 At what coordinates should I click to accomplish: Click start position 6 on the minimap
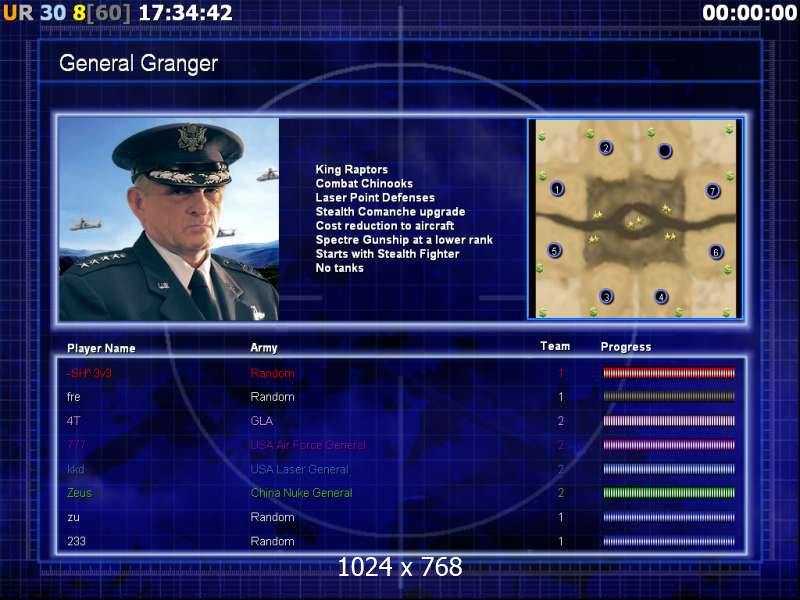point(716,252)
